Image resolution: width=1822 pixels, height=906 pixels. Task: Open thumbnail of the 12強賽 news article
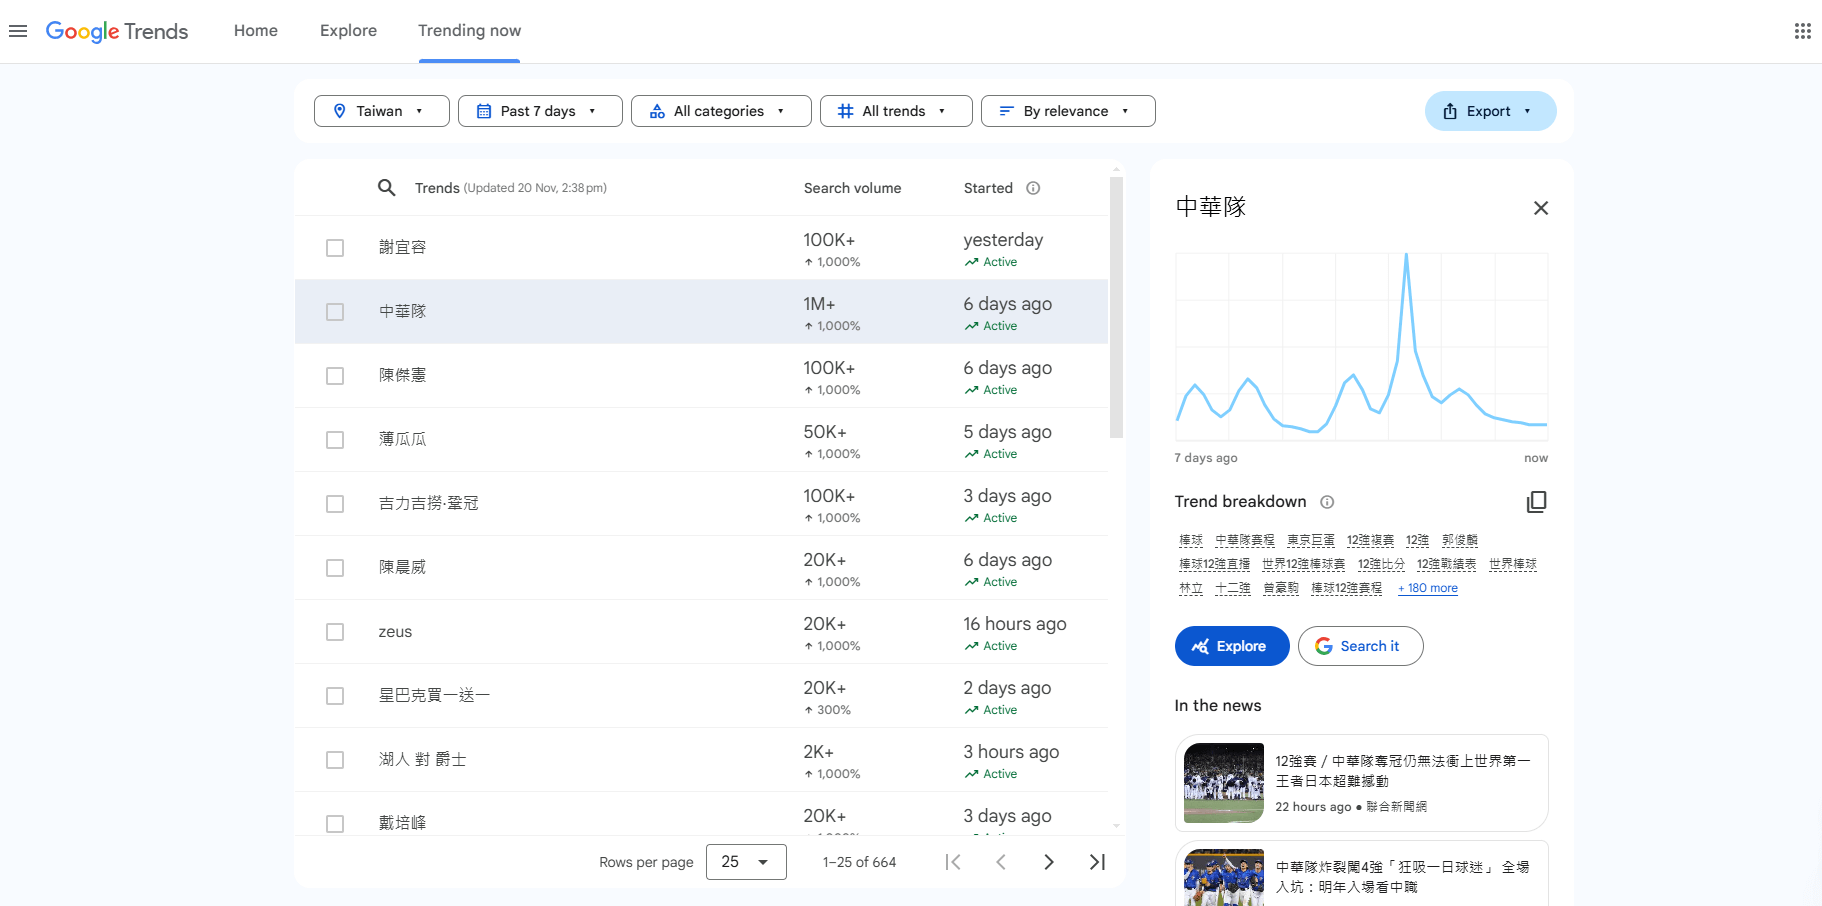(x=1224, y=783)
